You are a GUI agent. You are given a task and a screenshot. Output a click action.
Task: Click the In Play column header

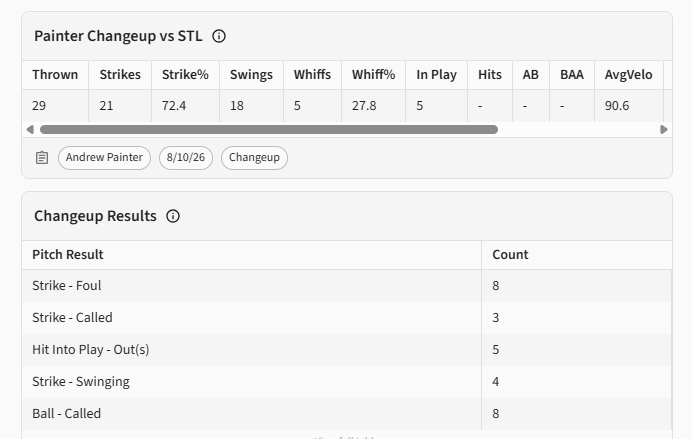point(436,75)
